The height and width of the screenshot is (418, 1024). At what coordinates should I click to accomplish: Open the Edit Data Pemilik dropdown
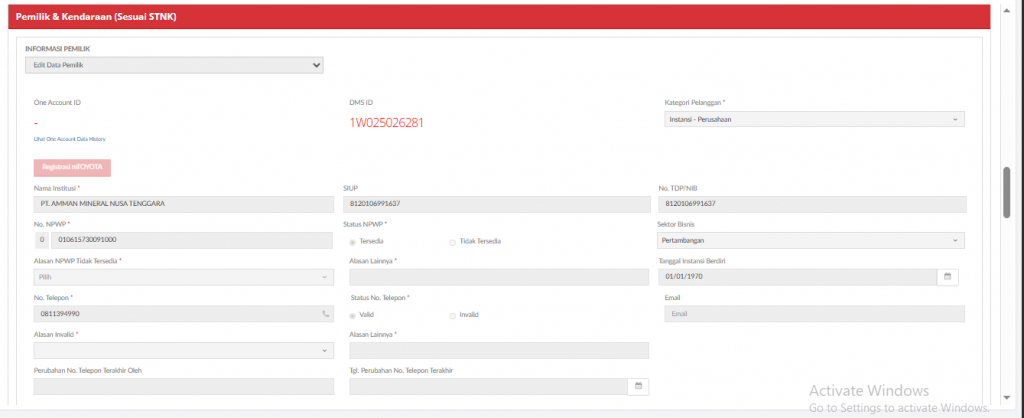pos(174,65)
